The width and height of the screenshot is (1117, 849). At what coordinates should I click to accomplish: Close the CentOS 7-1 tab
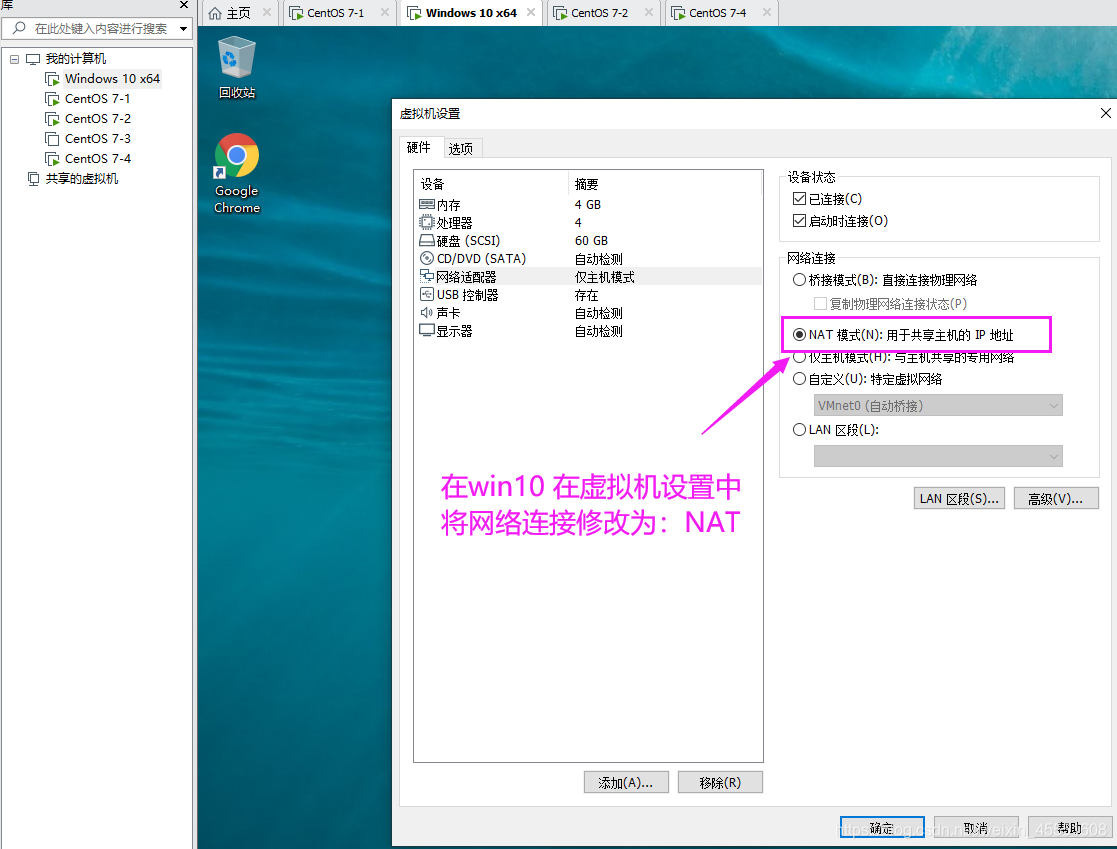click(x=385, y=12)
